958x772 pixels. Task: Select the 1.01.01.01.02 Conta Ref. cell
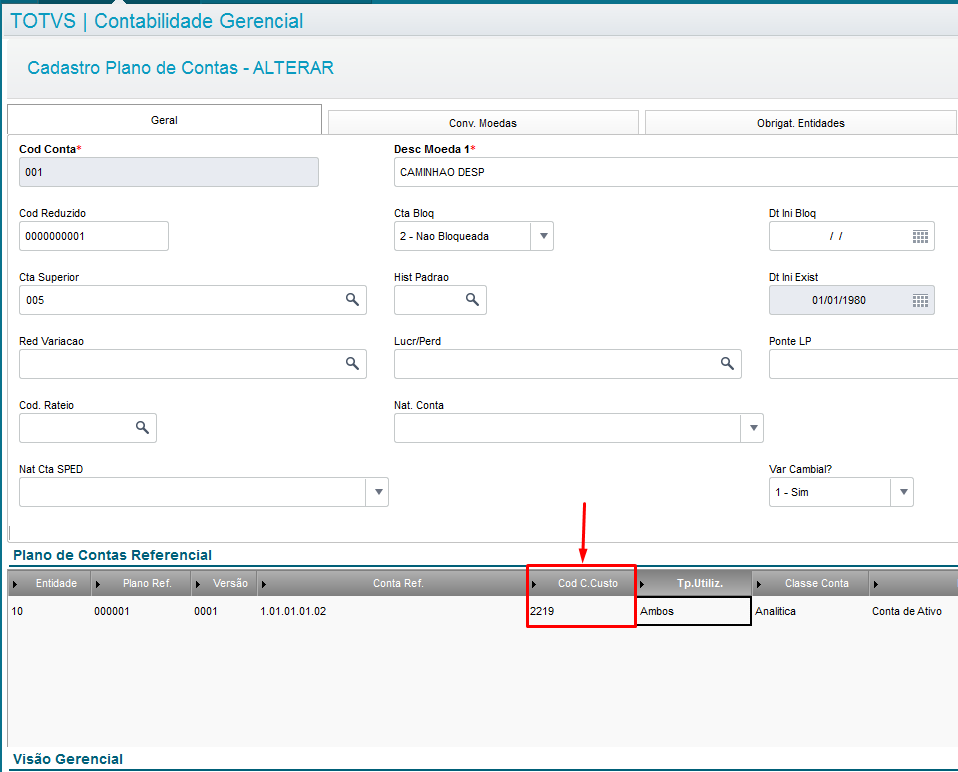click(x=392, y=611)
